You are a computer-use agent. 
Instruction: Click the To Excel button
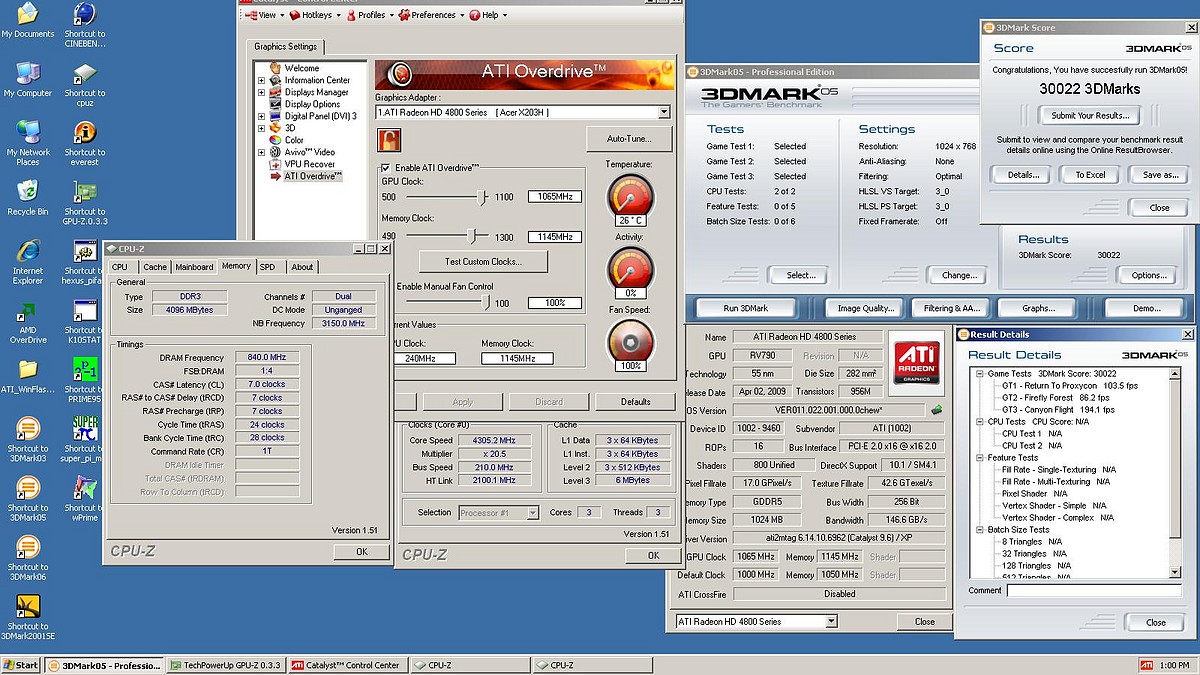pos(1090,175)
